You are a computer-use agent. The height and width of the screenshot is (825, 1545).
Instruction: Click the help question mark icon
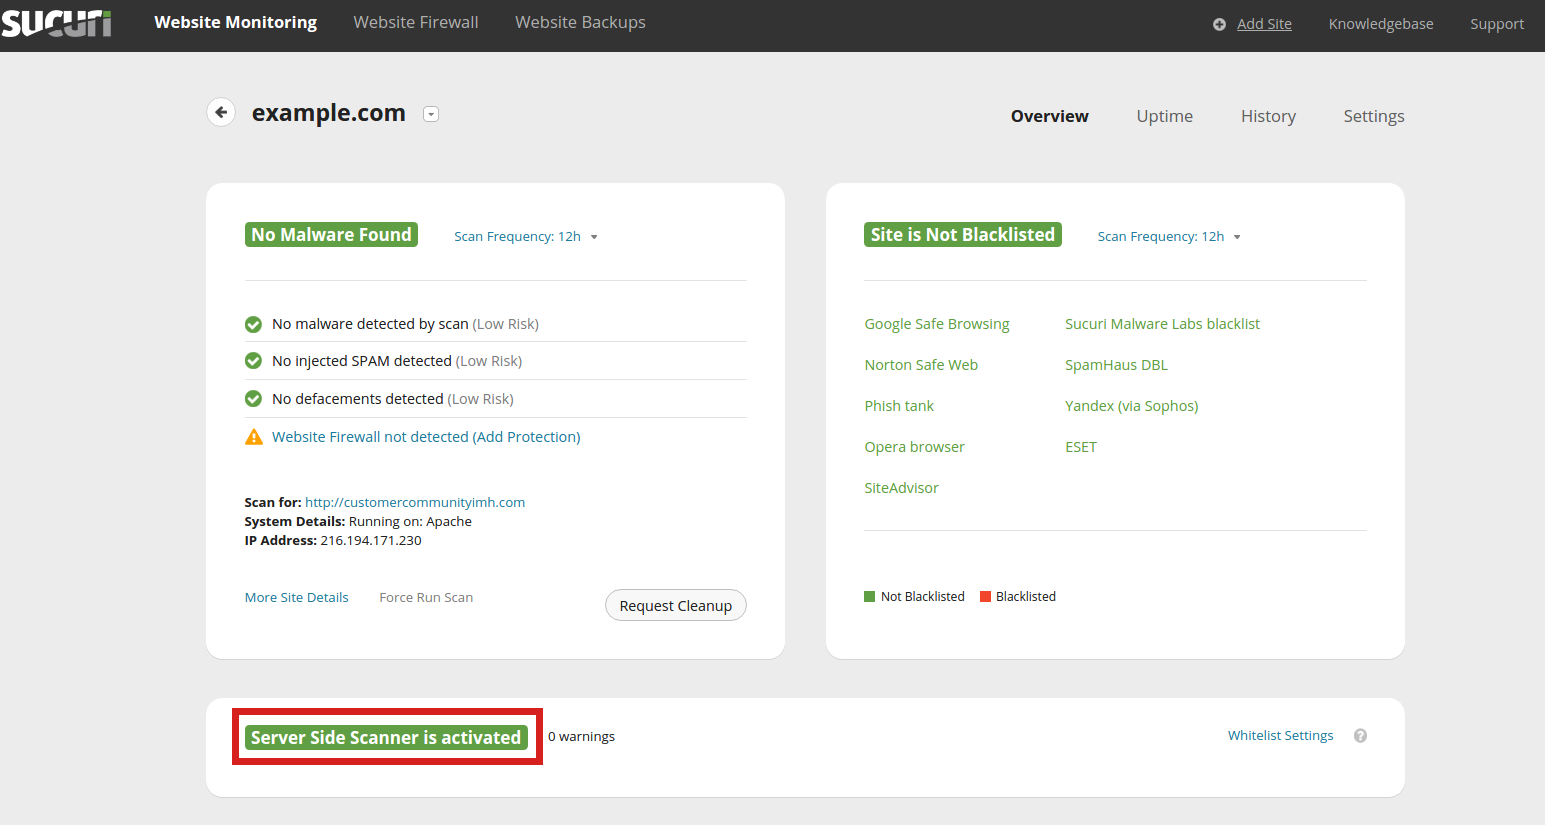1360,736
